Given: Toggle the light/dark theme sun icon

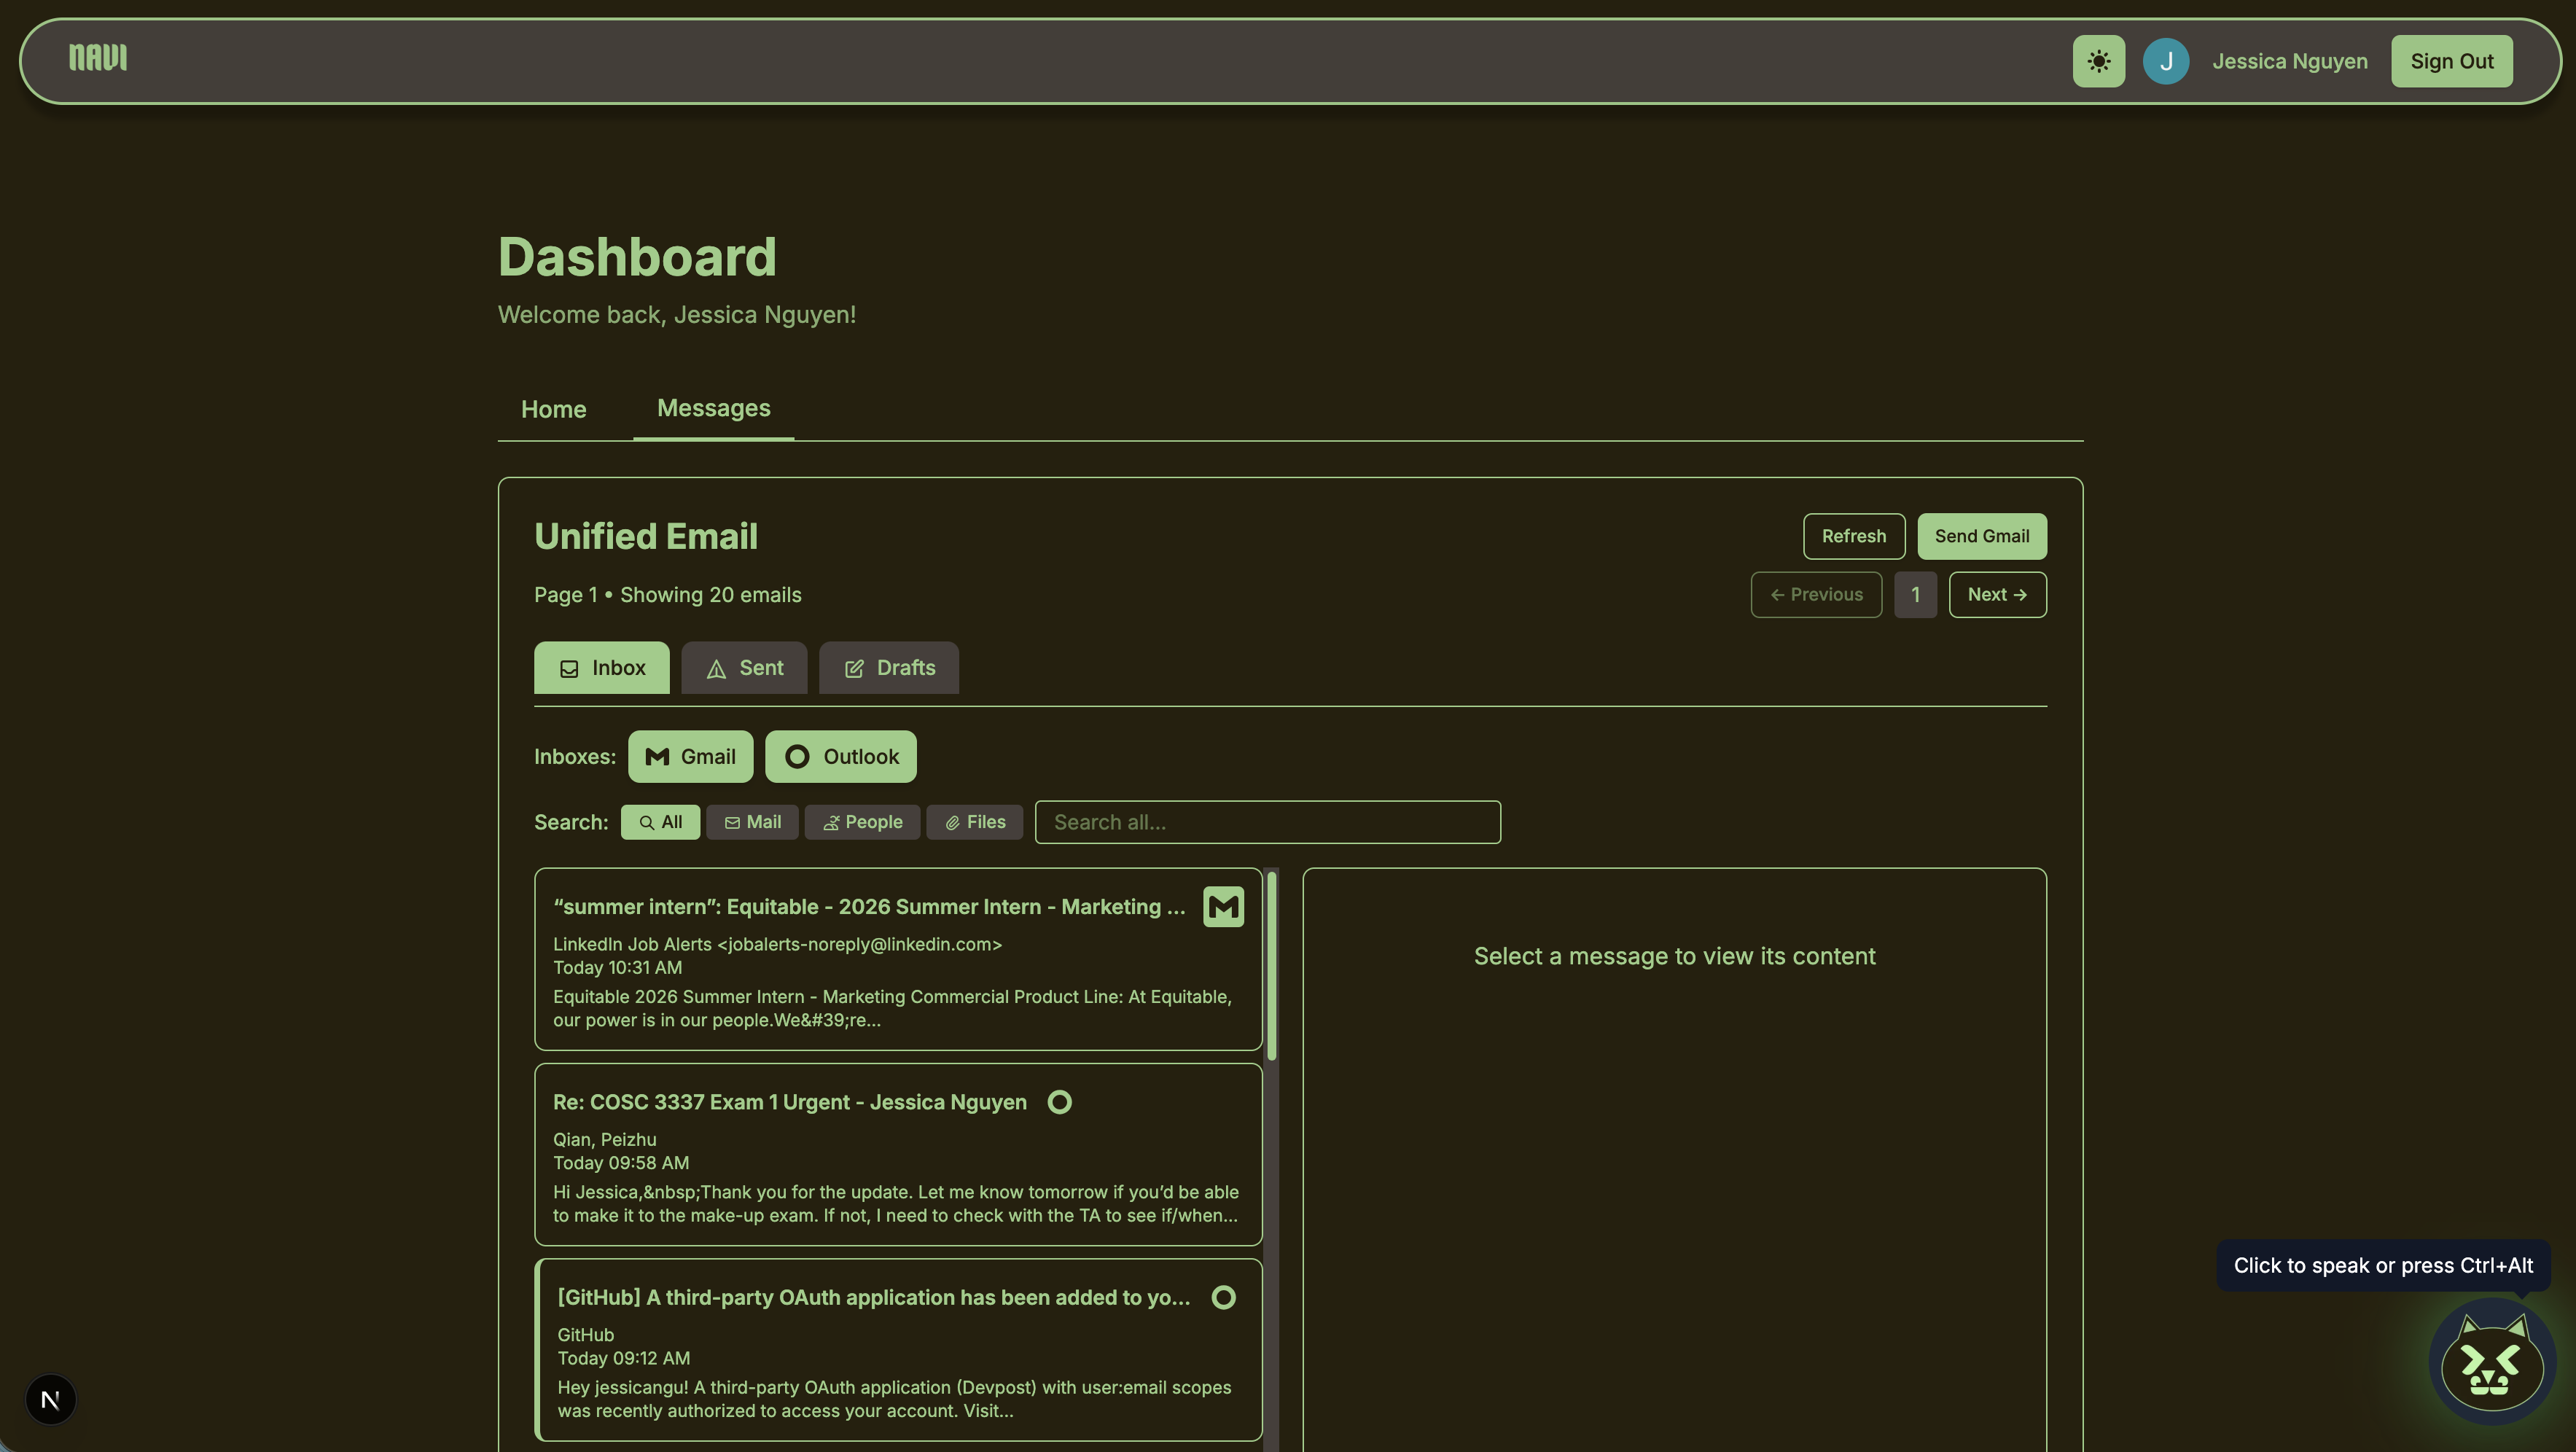Looking at the screenshot, I should (2098, 61).
